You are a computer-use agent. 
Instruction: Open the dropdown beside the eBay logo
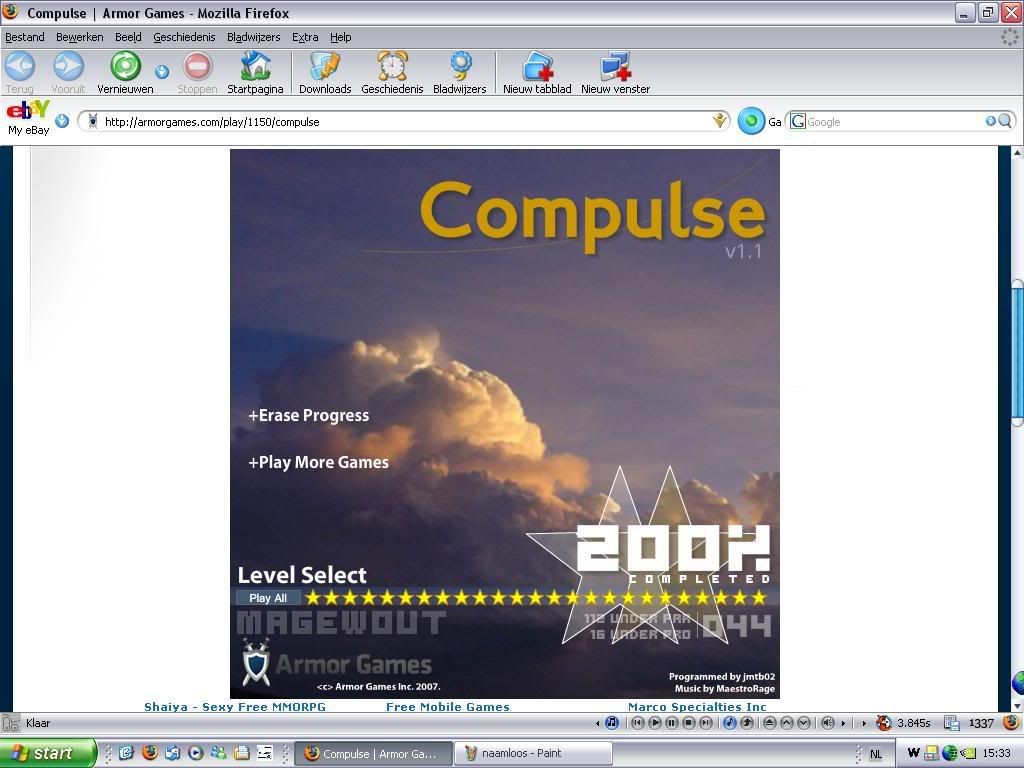62,121
